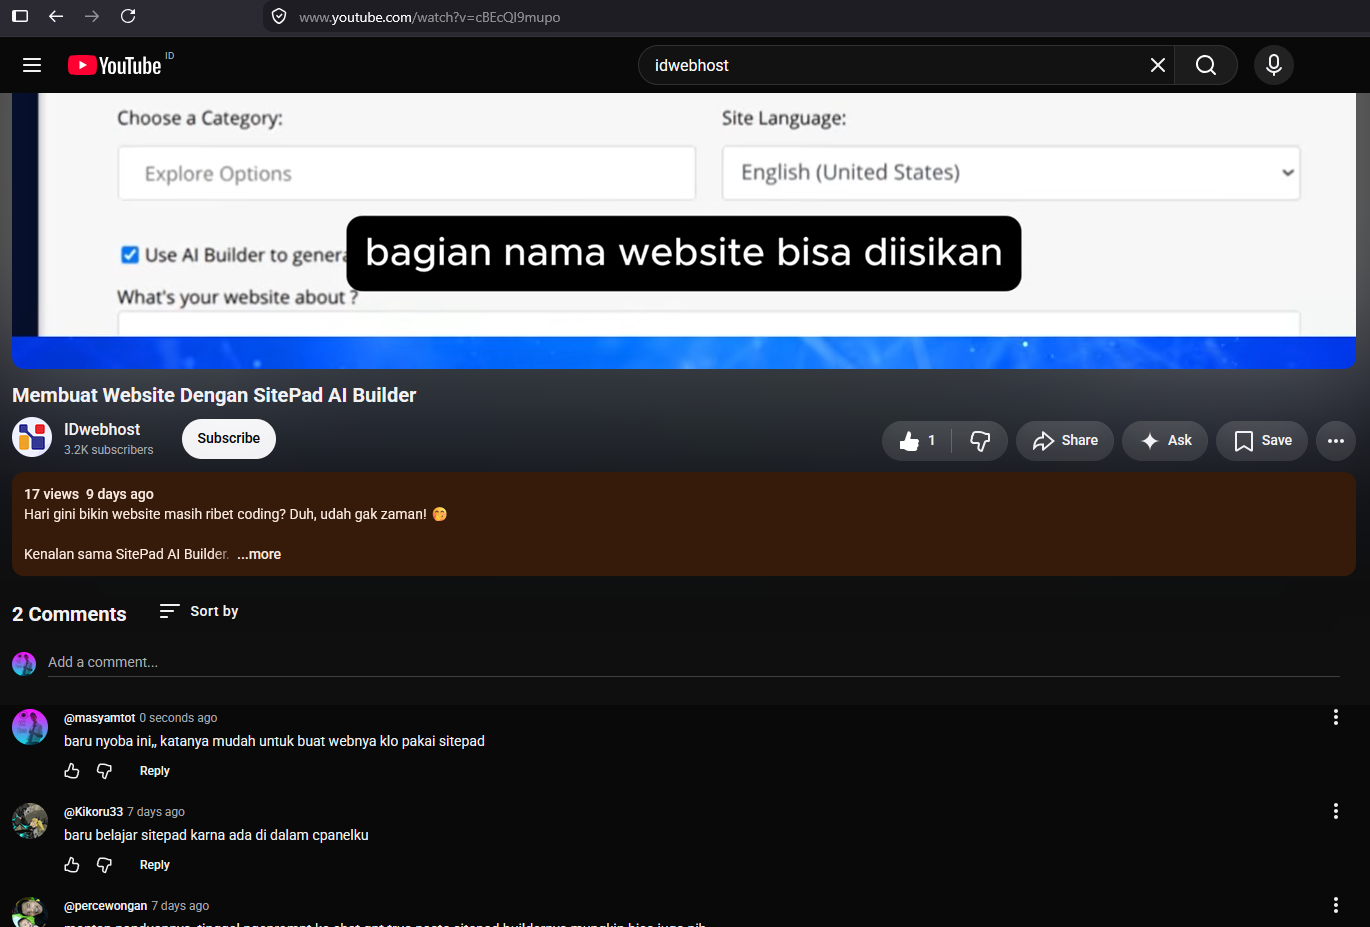The width and height of the screenshot is (1370, 927).
Task: Click the '3.2K subscribers' text
Action: click(109, 450)
